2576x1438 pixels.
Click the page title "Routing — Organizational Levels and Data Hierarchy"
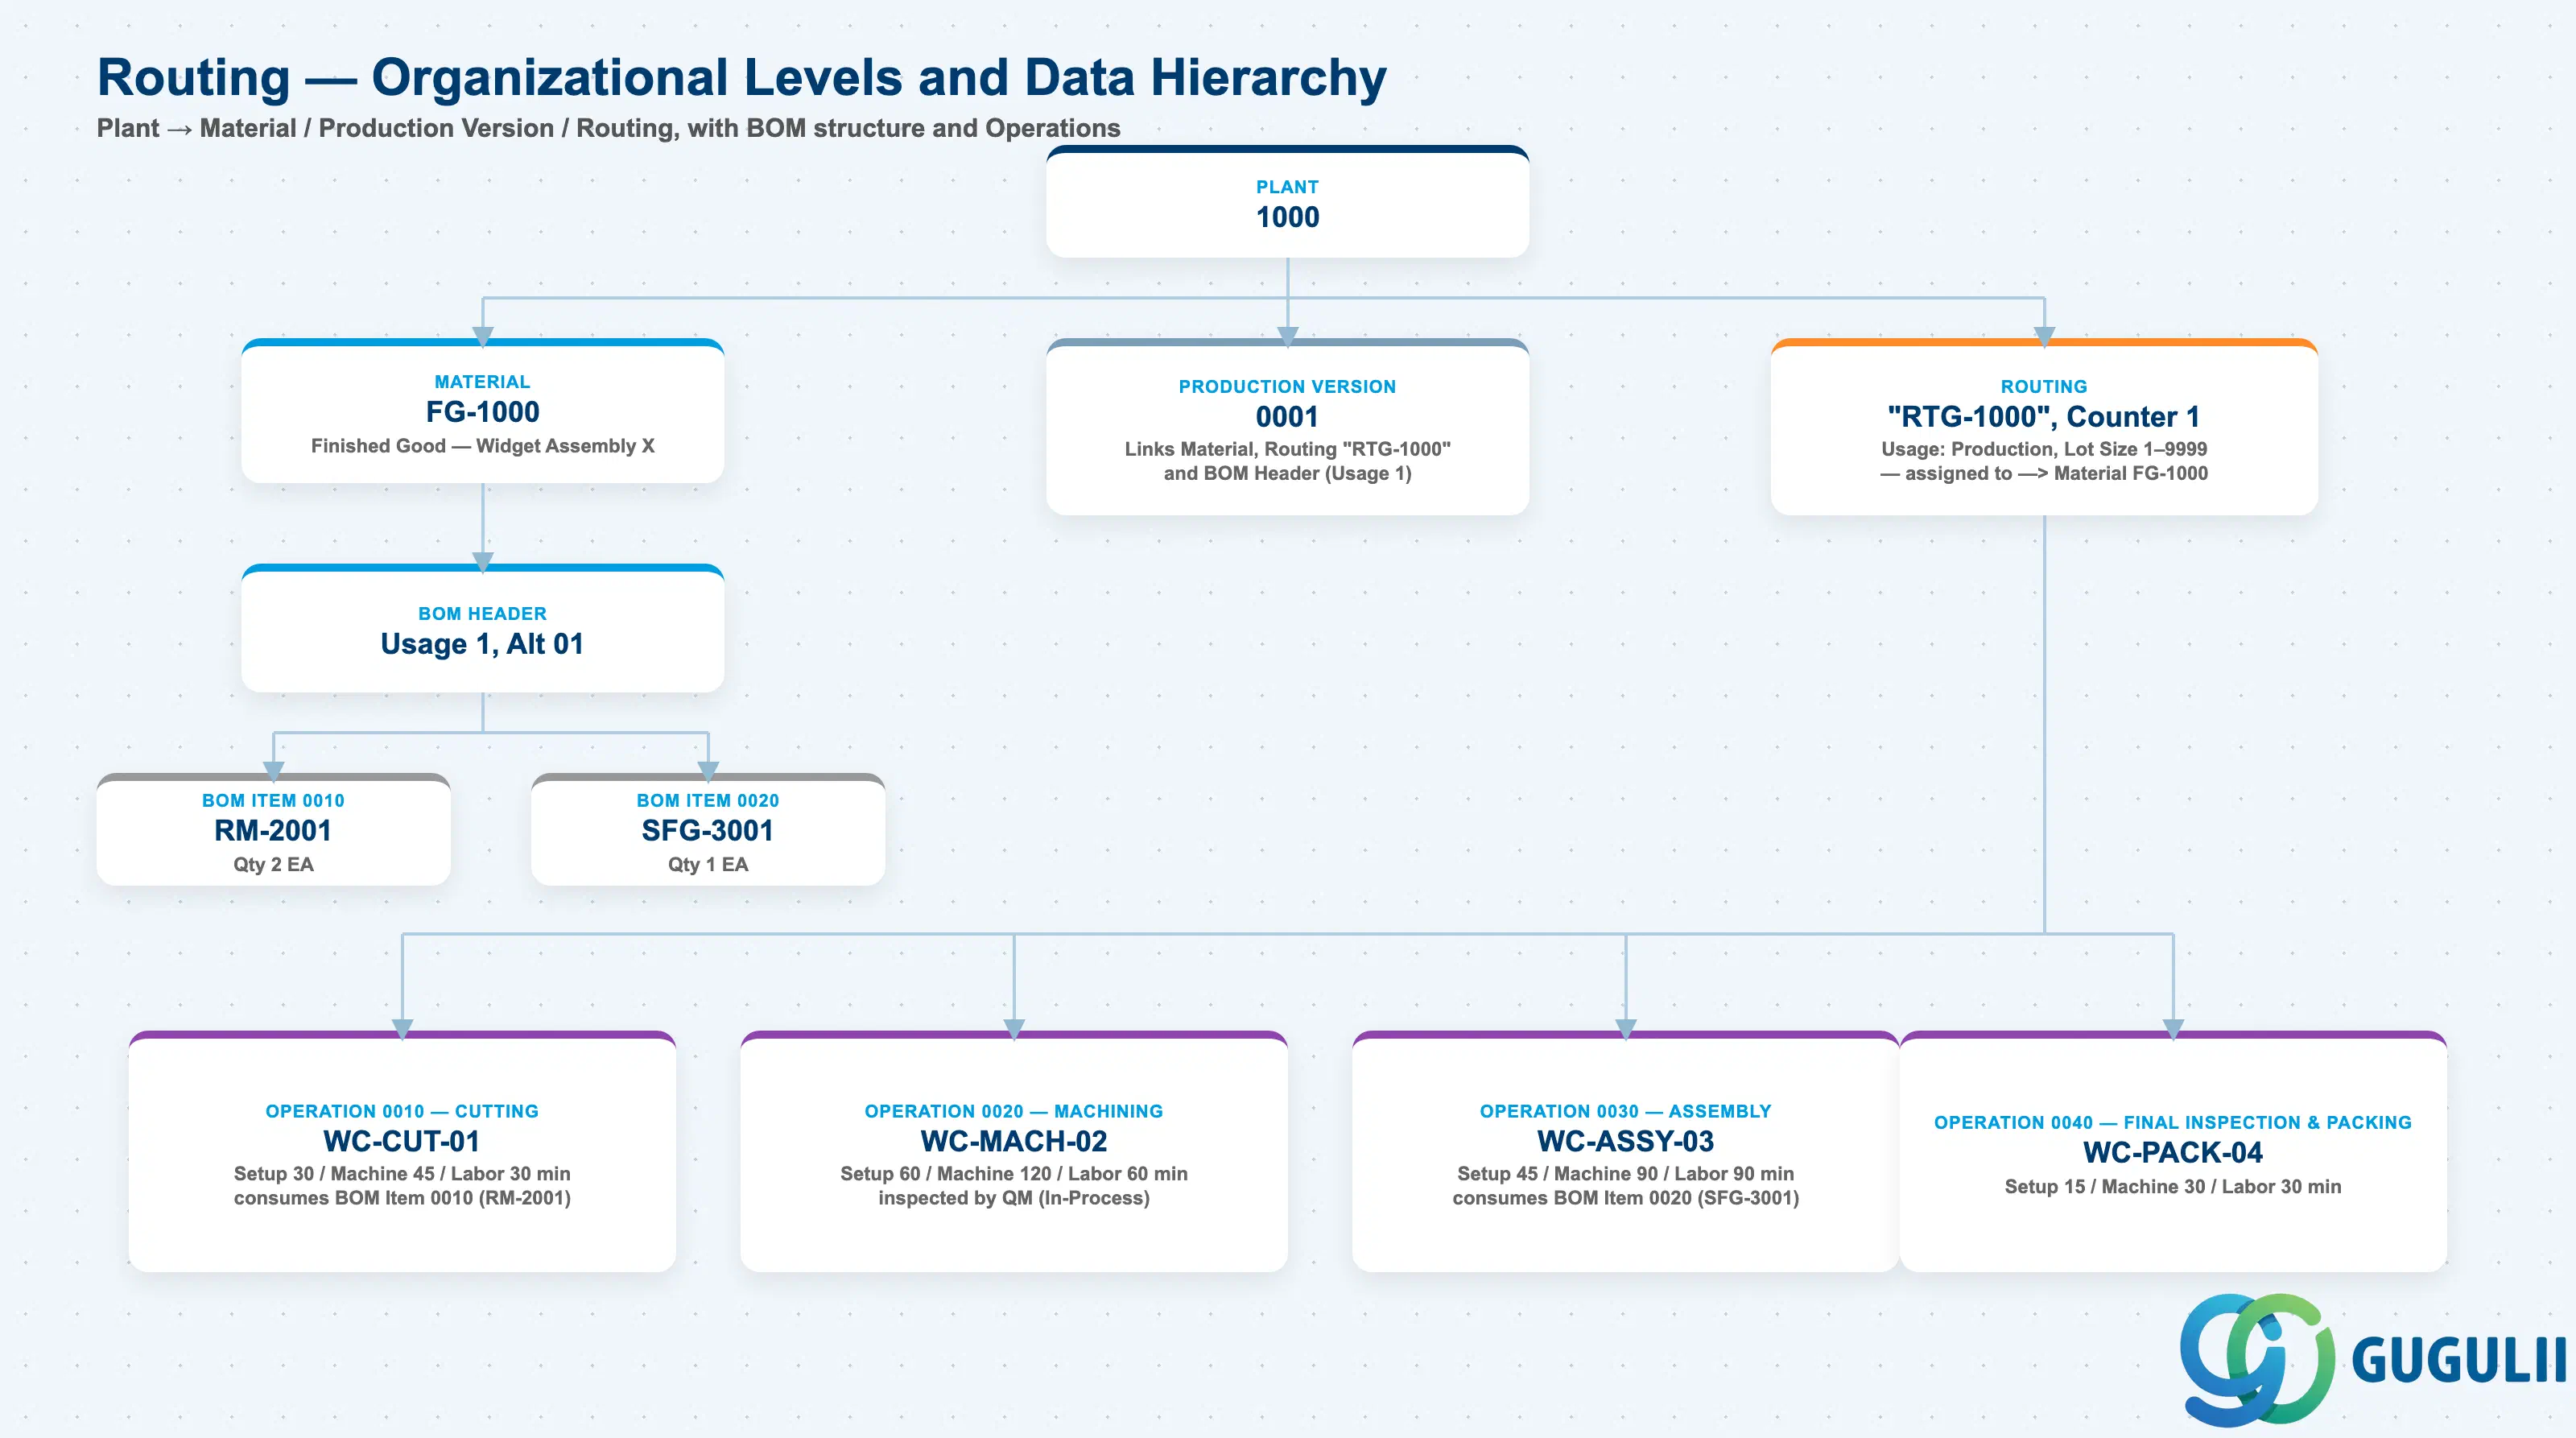coord(741,77)
